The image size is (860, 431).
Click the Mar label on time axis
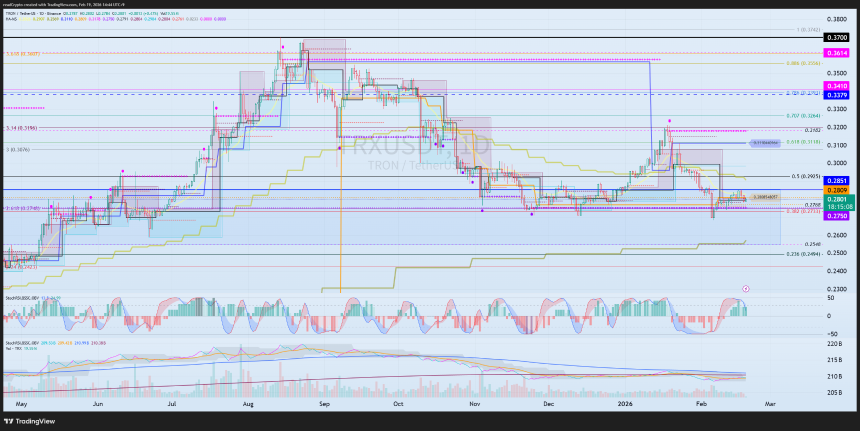(x=770, y=404)
